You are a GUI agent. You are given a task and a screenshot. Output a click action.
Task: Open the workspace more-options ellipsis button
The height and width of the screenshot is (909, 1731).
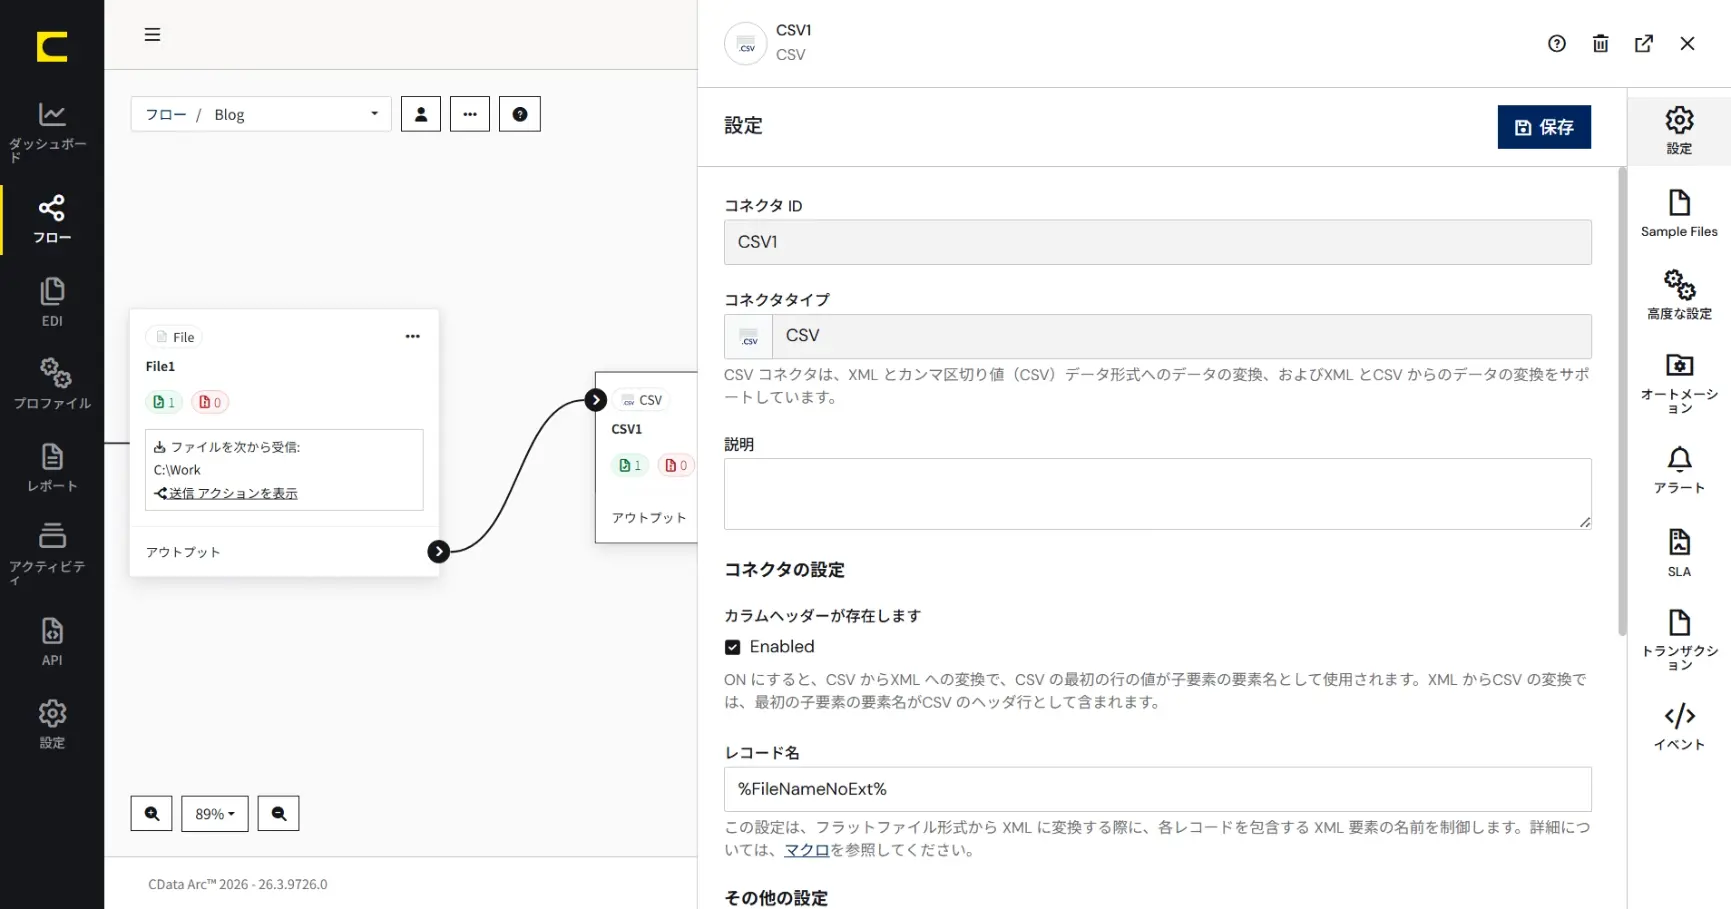(470, 114)
